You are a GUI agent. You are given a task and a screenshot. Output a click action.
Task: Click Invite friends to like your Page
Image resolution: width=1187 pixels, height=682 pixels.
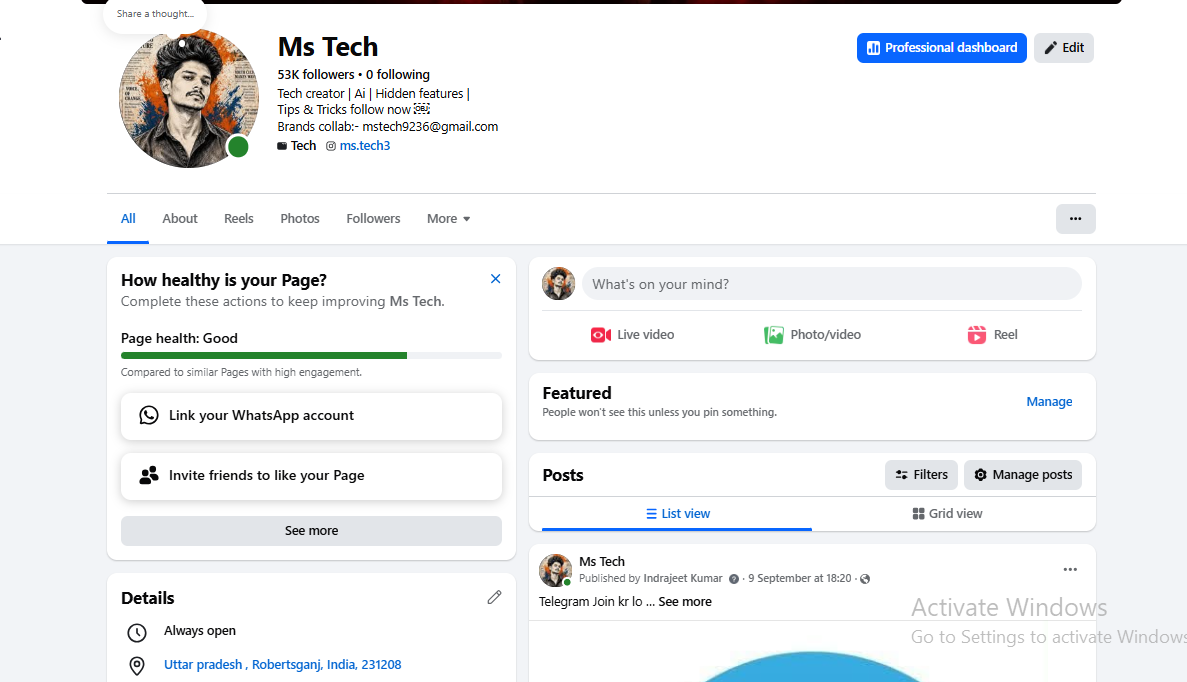pos(311,476)
